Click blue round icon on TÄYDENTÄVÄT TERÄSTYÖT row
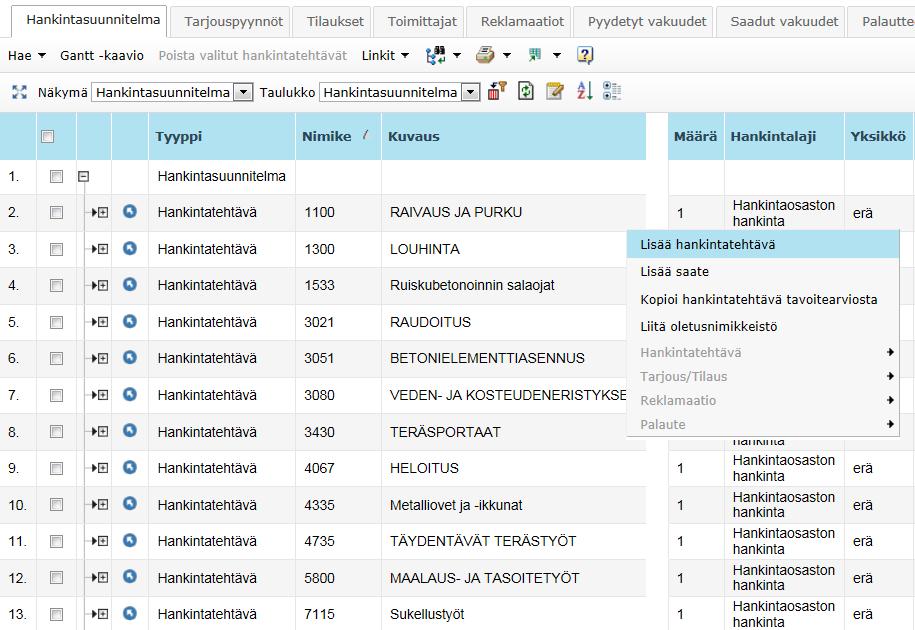The height and width of the screenshot is (630, 915). tap(130, 541)
